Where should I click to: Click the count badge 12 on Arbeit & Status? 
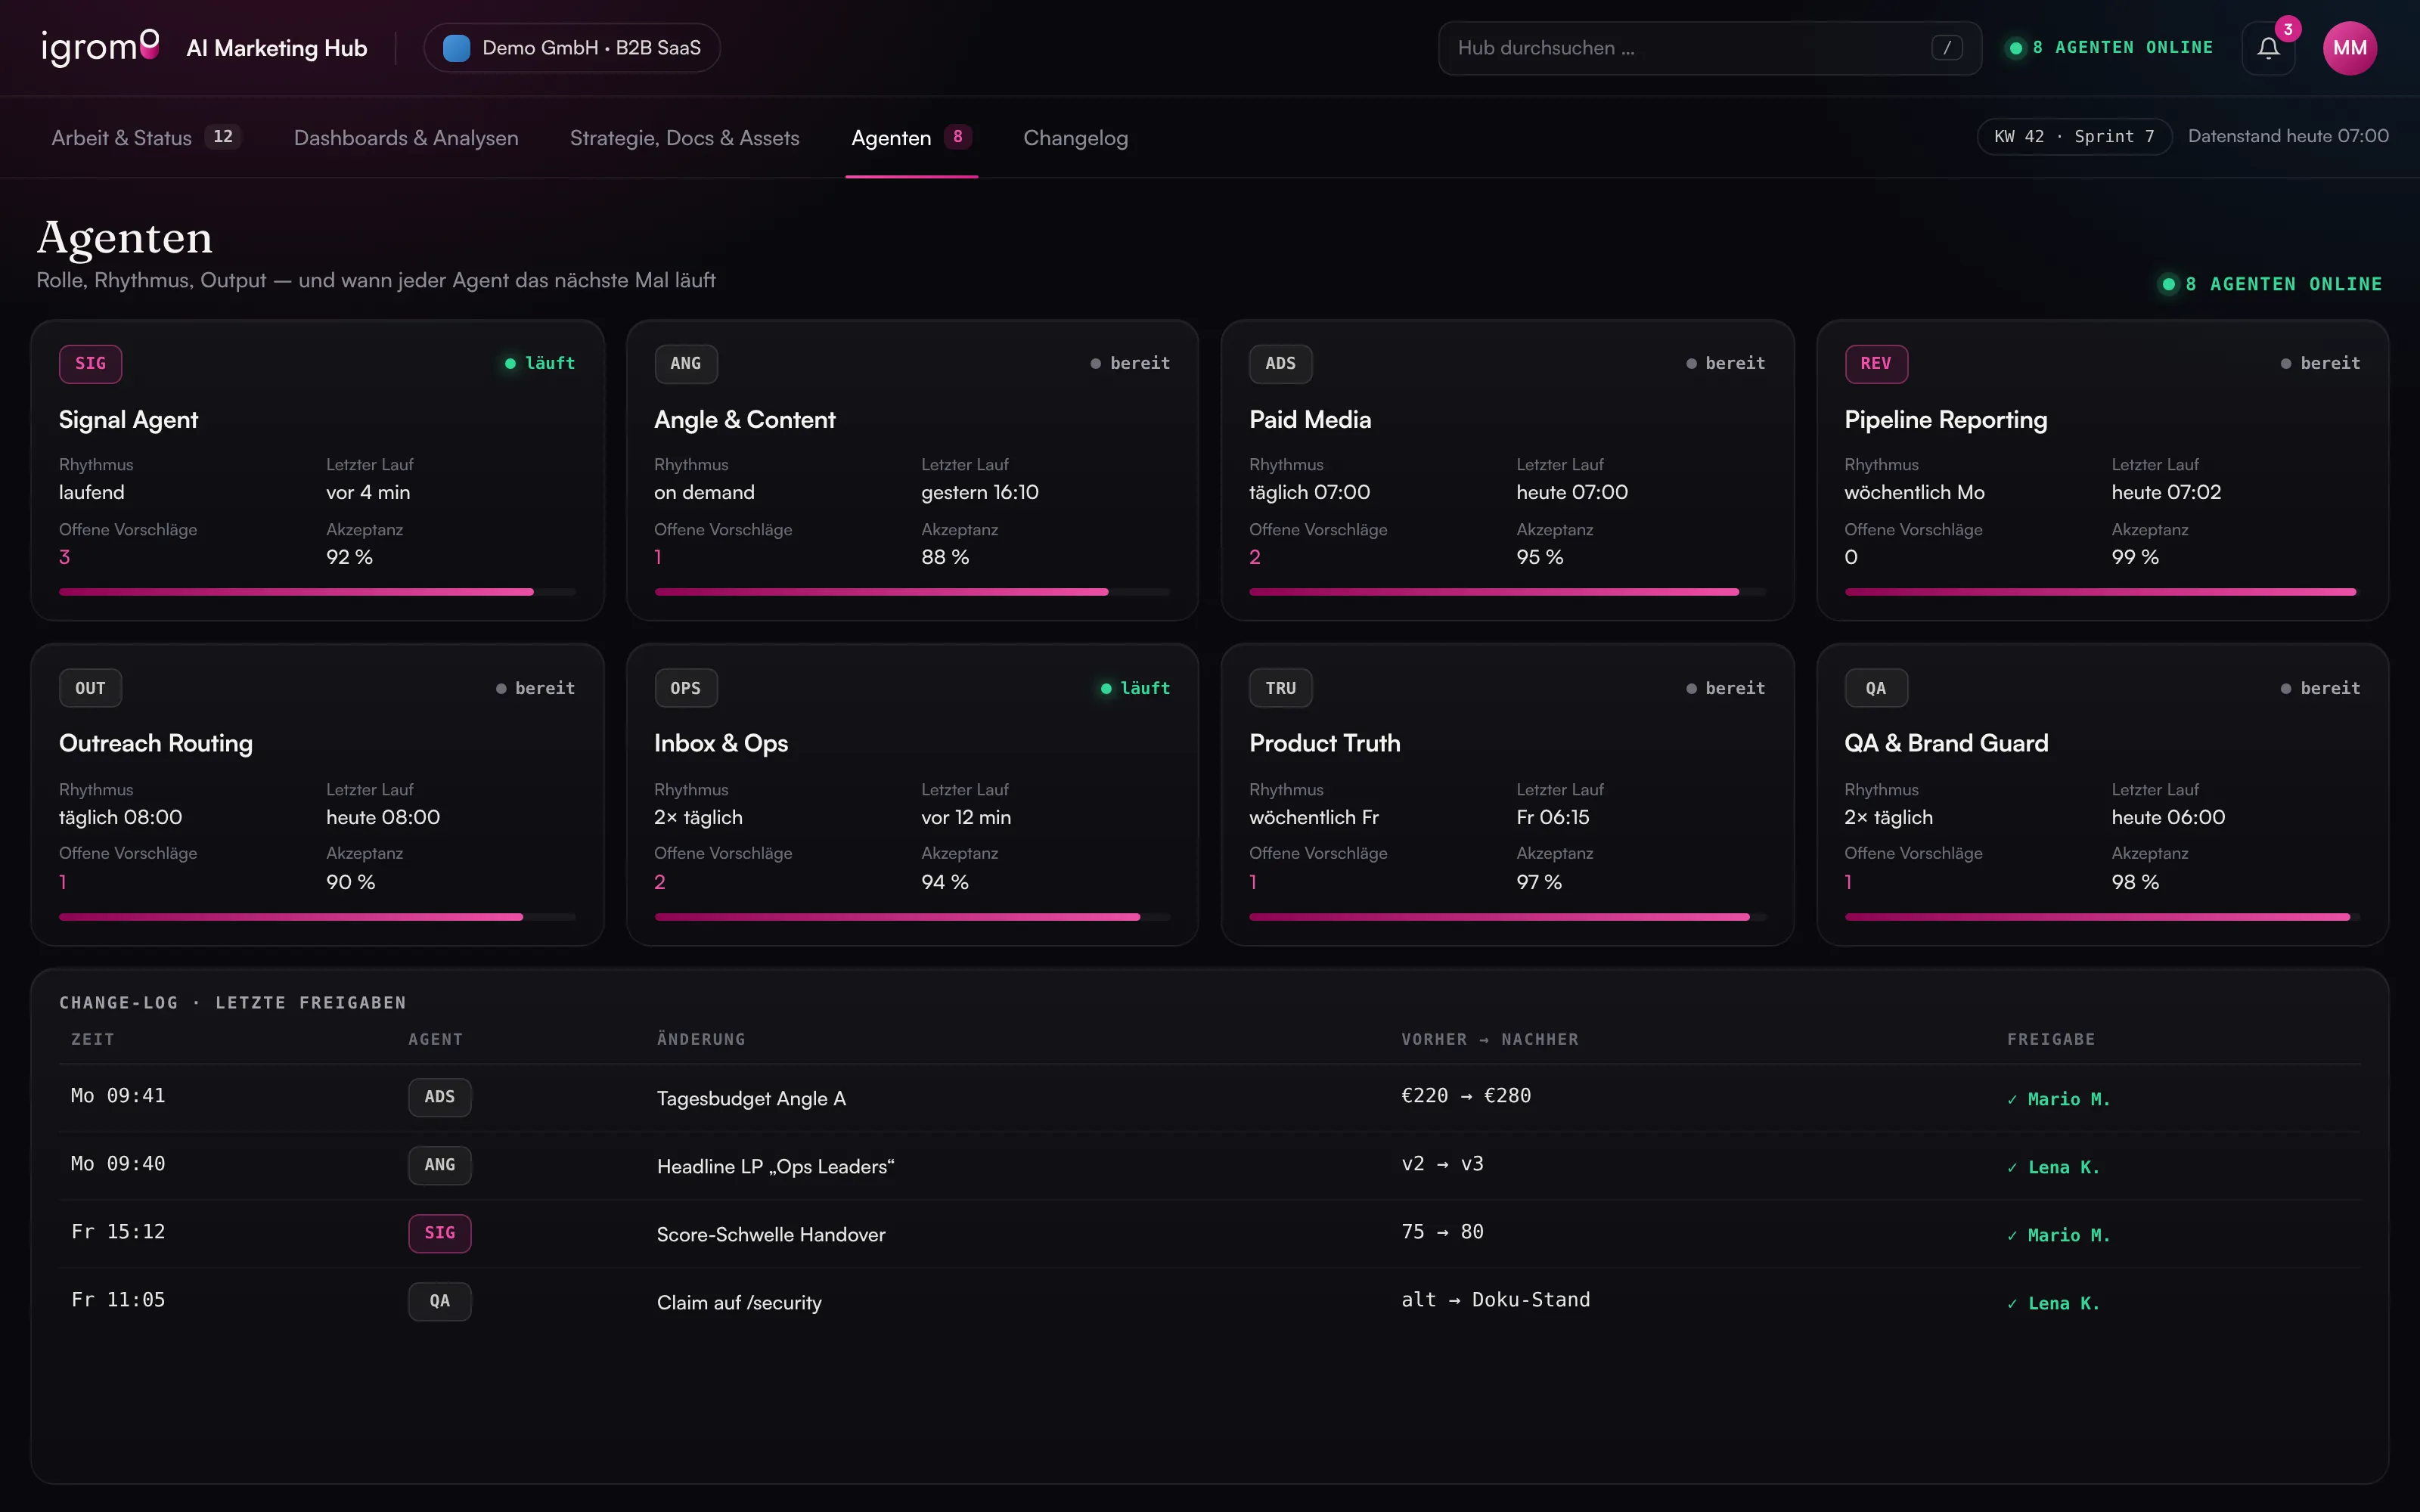223,136
